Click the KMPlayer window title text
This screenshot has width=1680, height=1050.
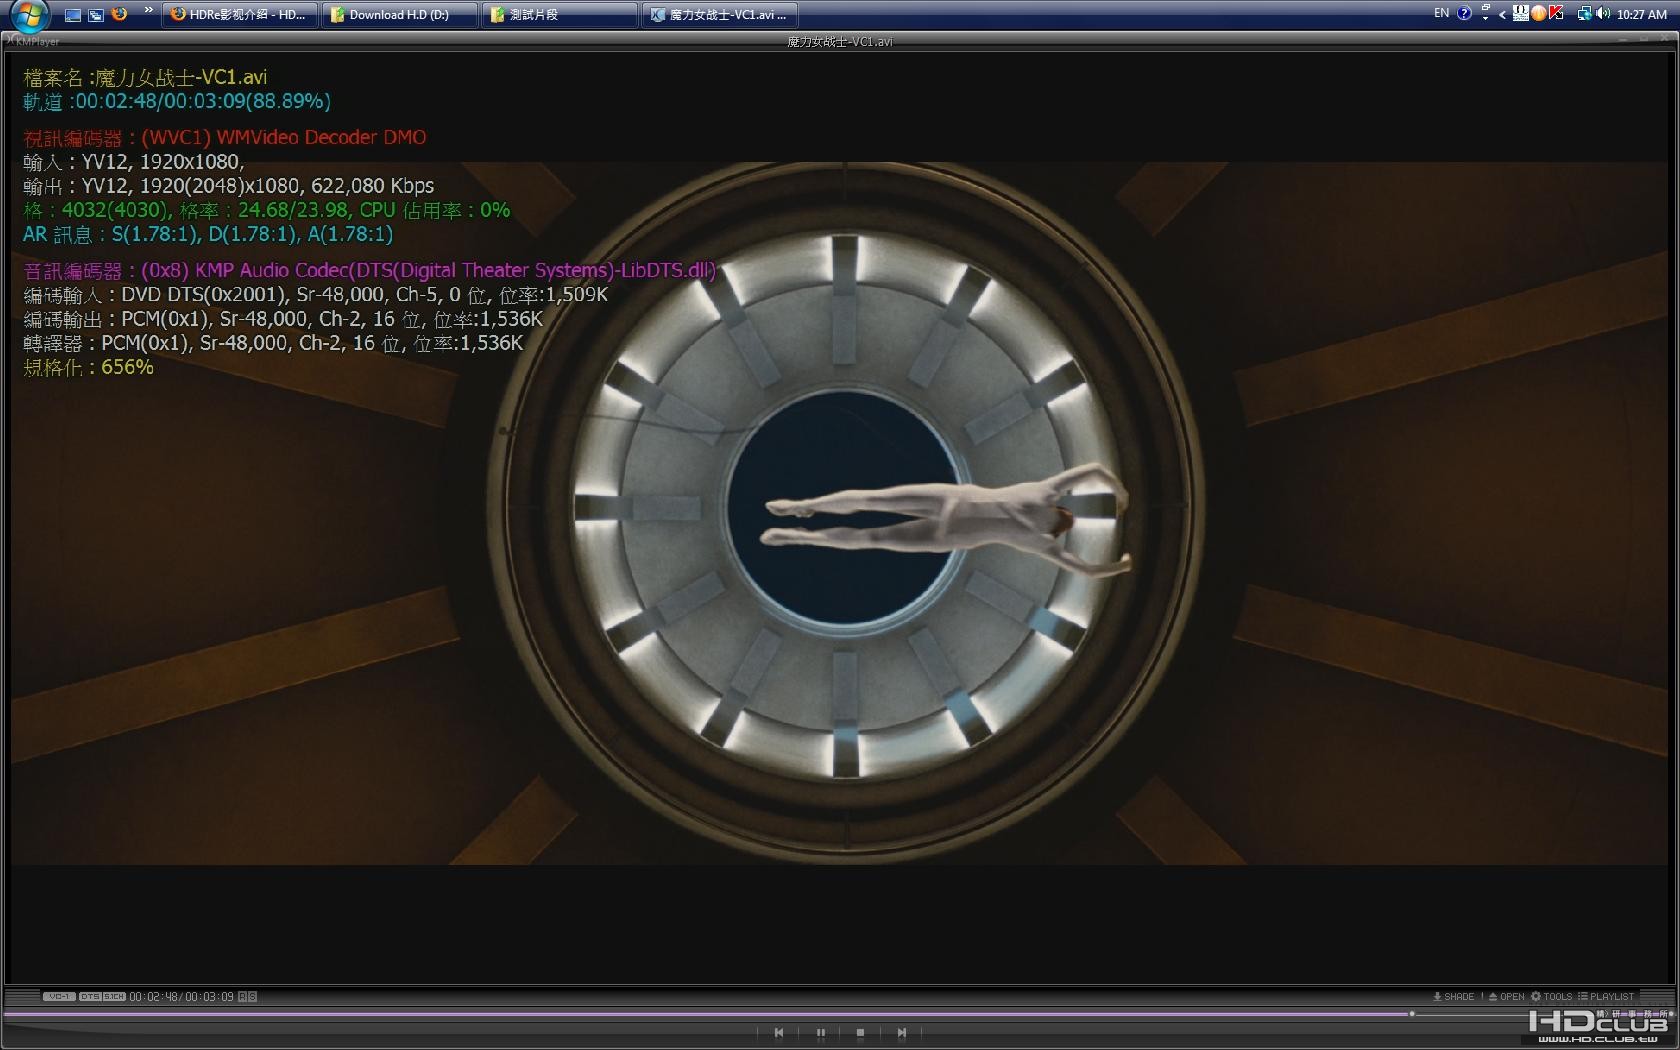coord(840,42)
